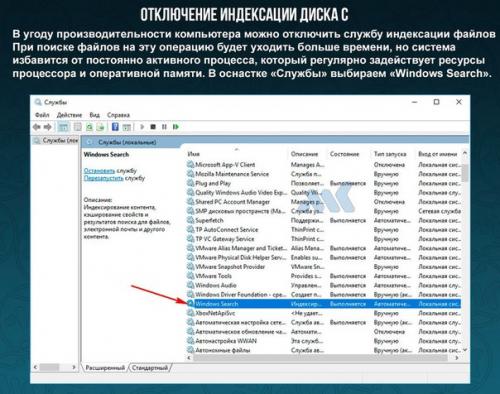
Task: Click the Export list toolbar icon
Action: tap(100, 127)
